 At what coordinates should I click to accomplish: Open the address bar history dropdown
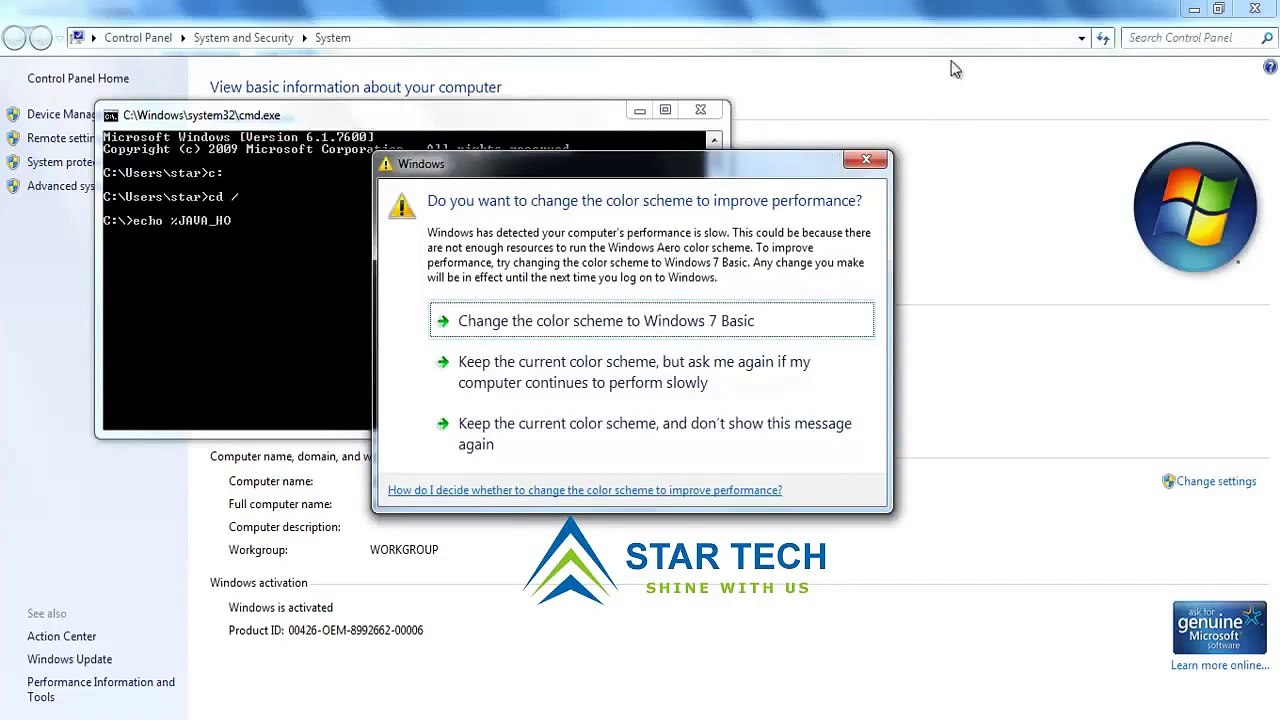click(1081, 38)
